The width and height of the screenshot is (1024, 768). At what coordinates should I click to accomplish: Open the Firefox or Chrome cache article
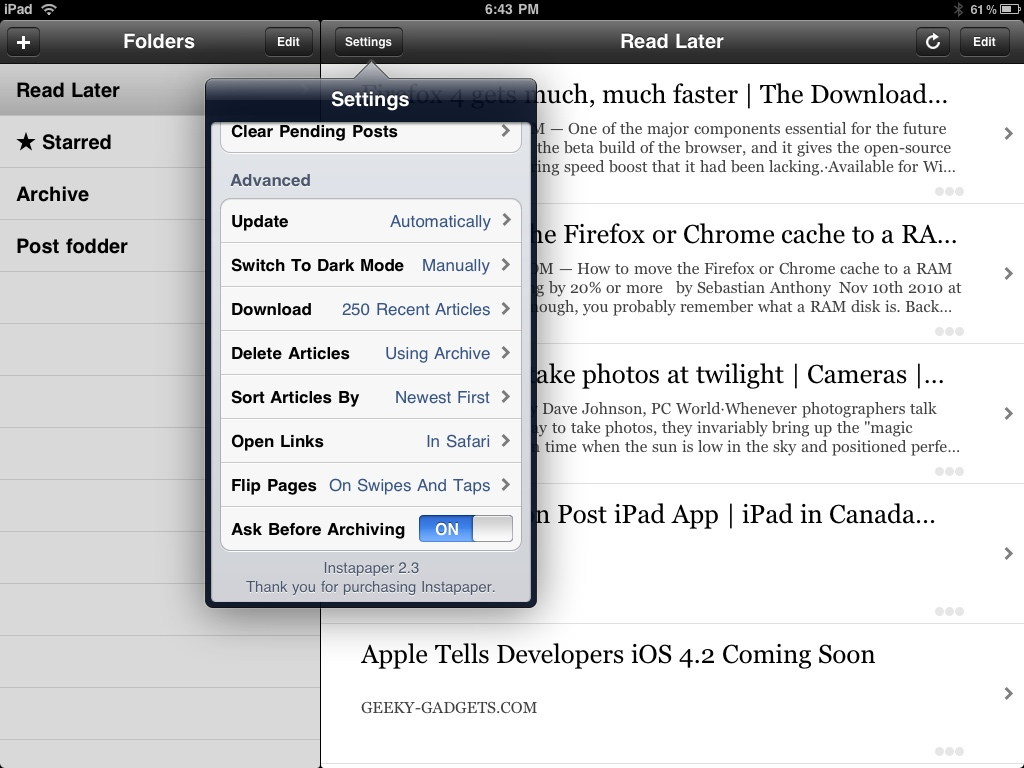780,274
